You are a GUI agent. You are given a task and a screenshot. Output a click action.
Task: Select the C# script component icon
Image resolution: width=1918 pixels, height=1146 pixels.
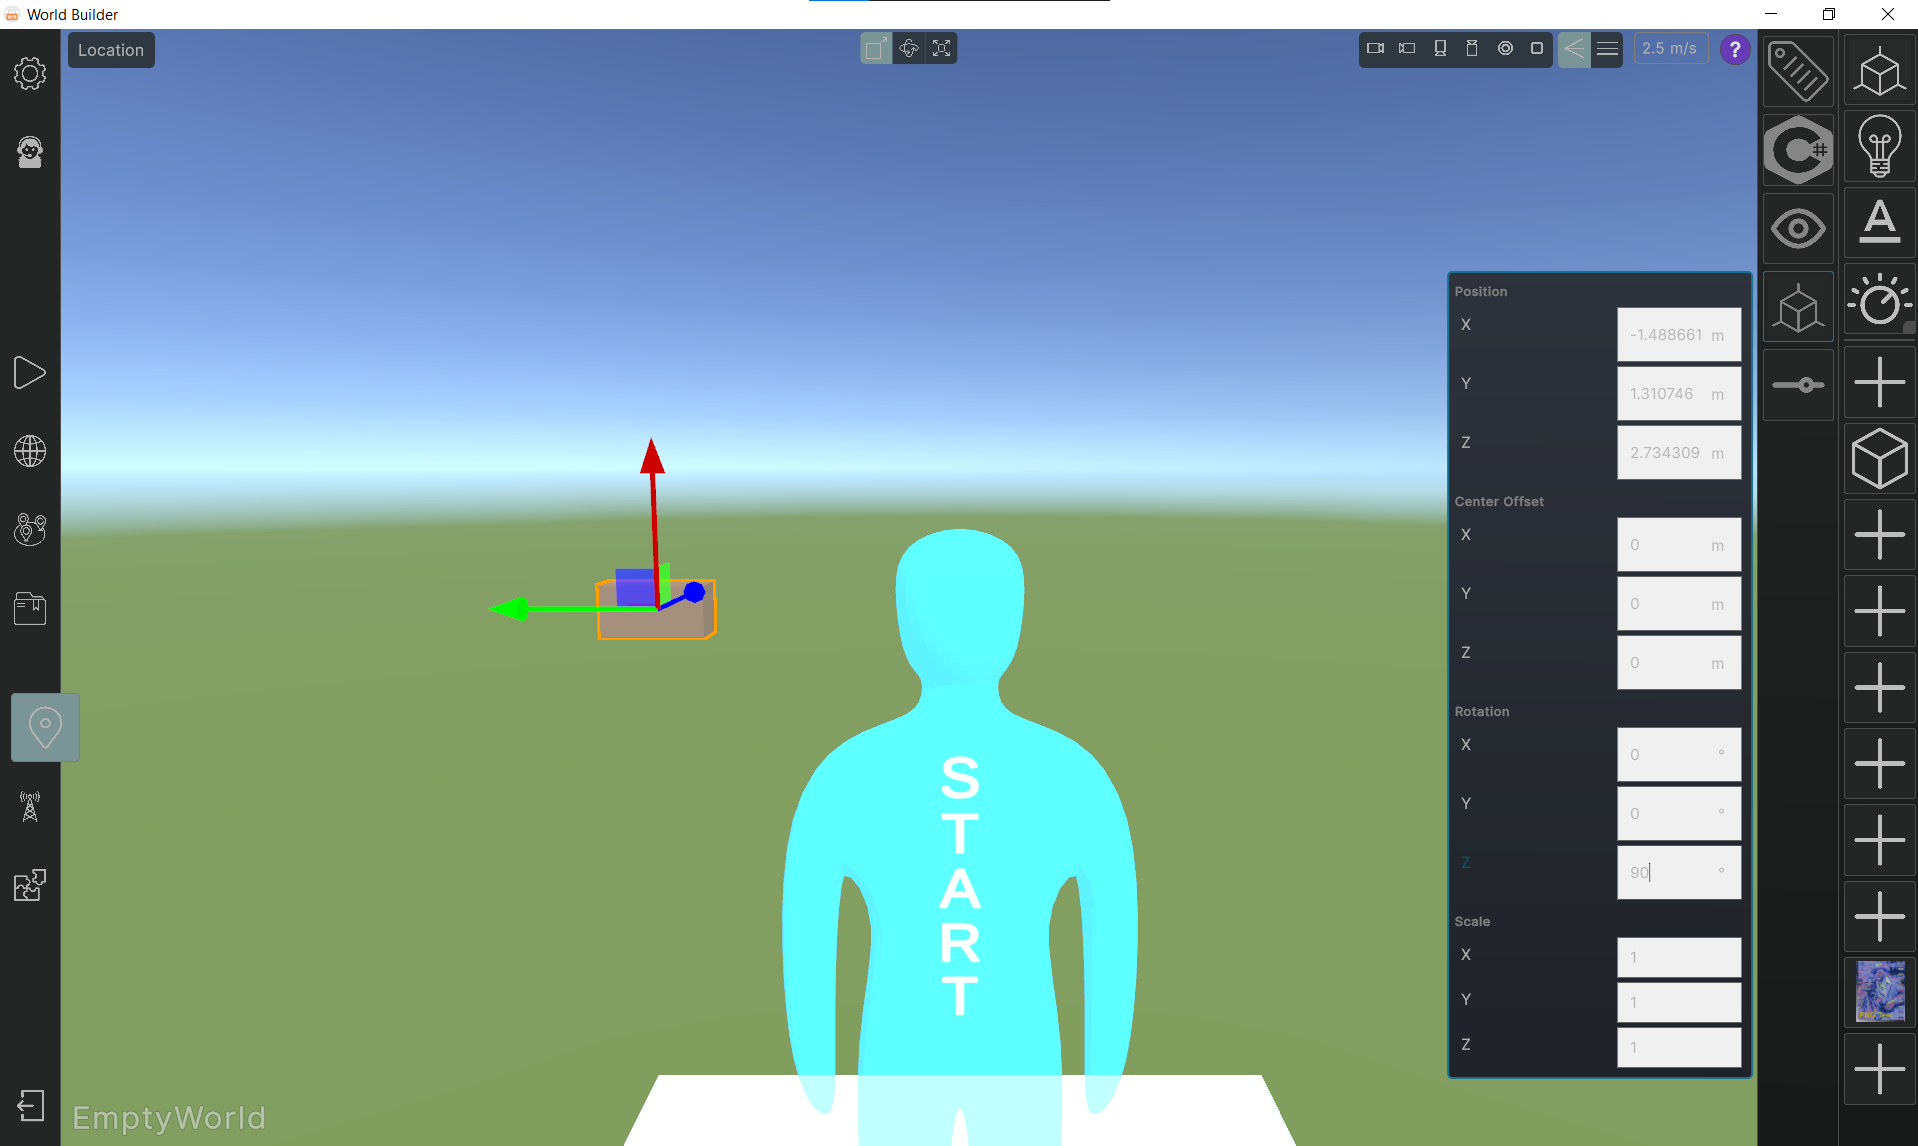[x=1797, y=149]
